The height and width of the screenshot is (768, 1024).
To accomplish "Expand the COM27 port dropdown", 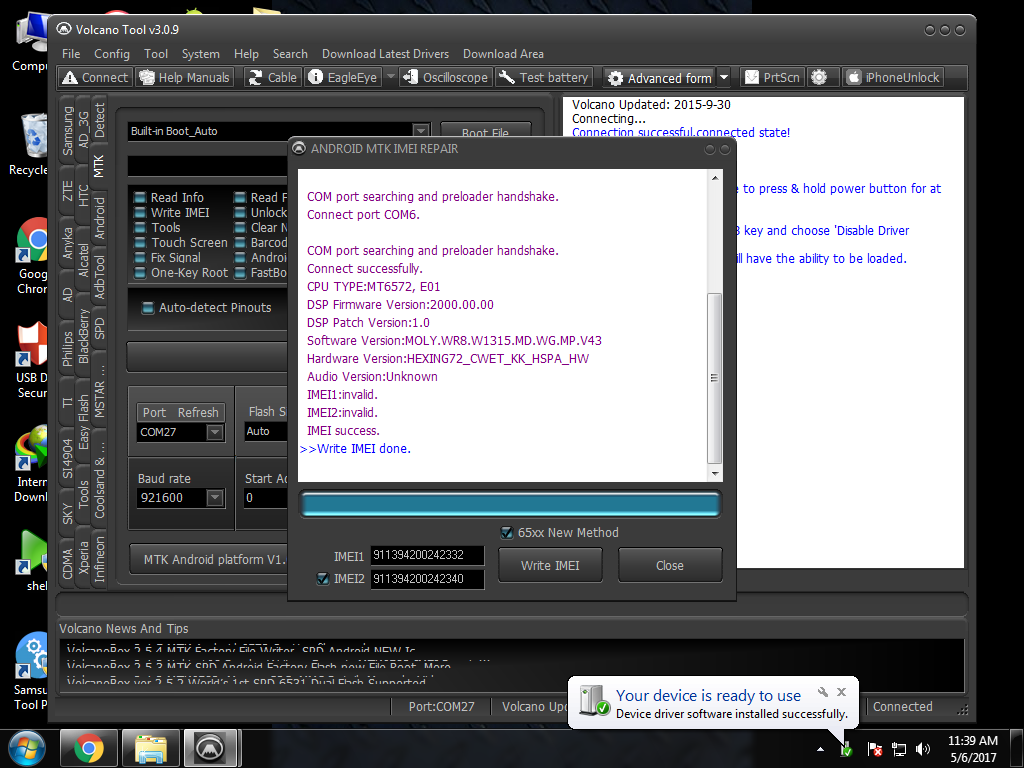I will pyautogui.click(x=215, y=432).
